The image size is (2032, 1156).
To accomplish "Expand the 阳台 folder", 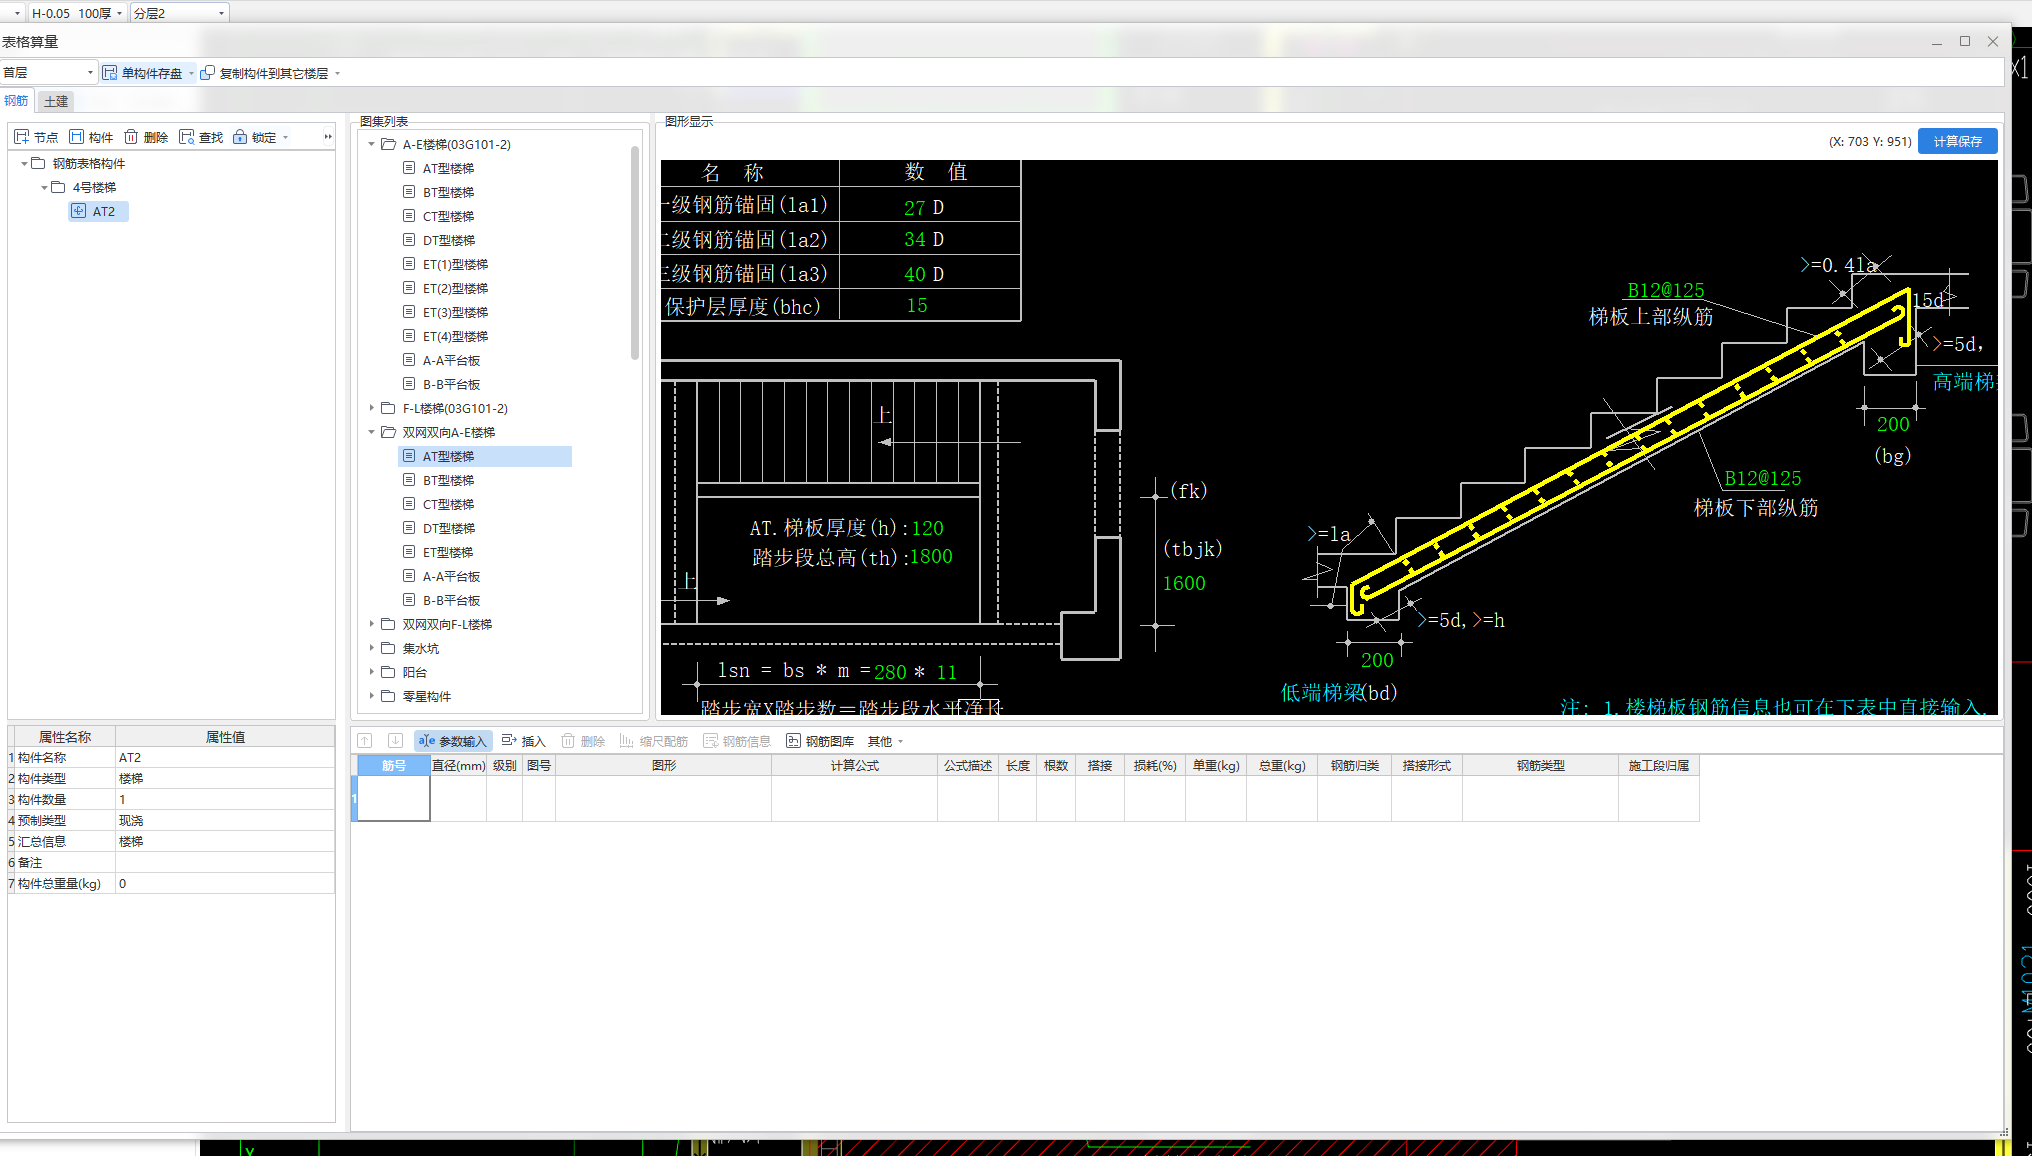I will coord(372,672).
